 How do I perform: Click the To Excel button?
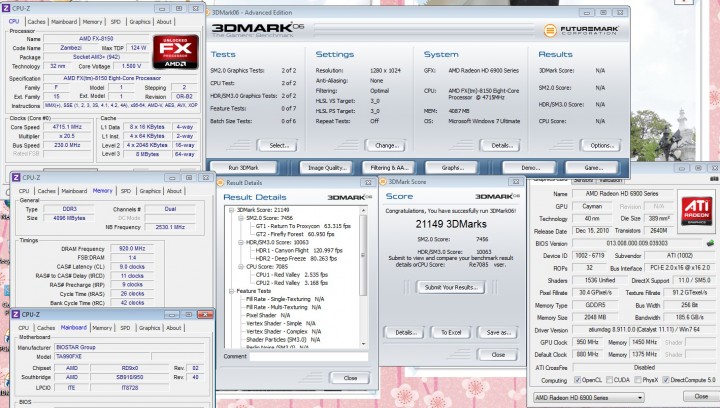pos(451,332)
